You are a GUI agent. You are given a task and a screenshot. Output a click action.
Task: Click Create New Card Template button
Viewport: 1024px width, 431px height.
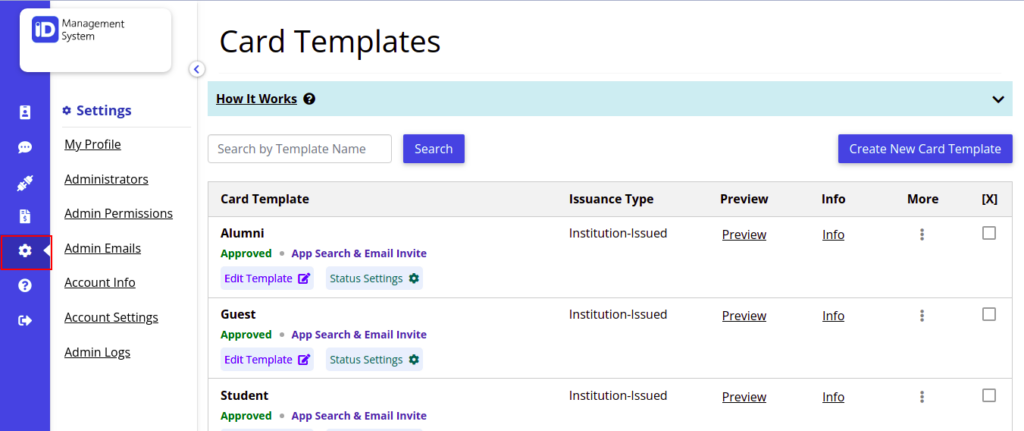coord(925,149)
